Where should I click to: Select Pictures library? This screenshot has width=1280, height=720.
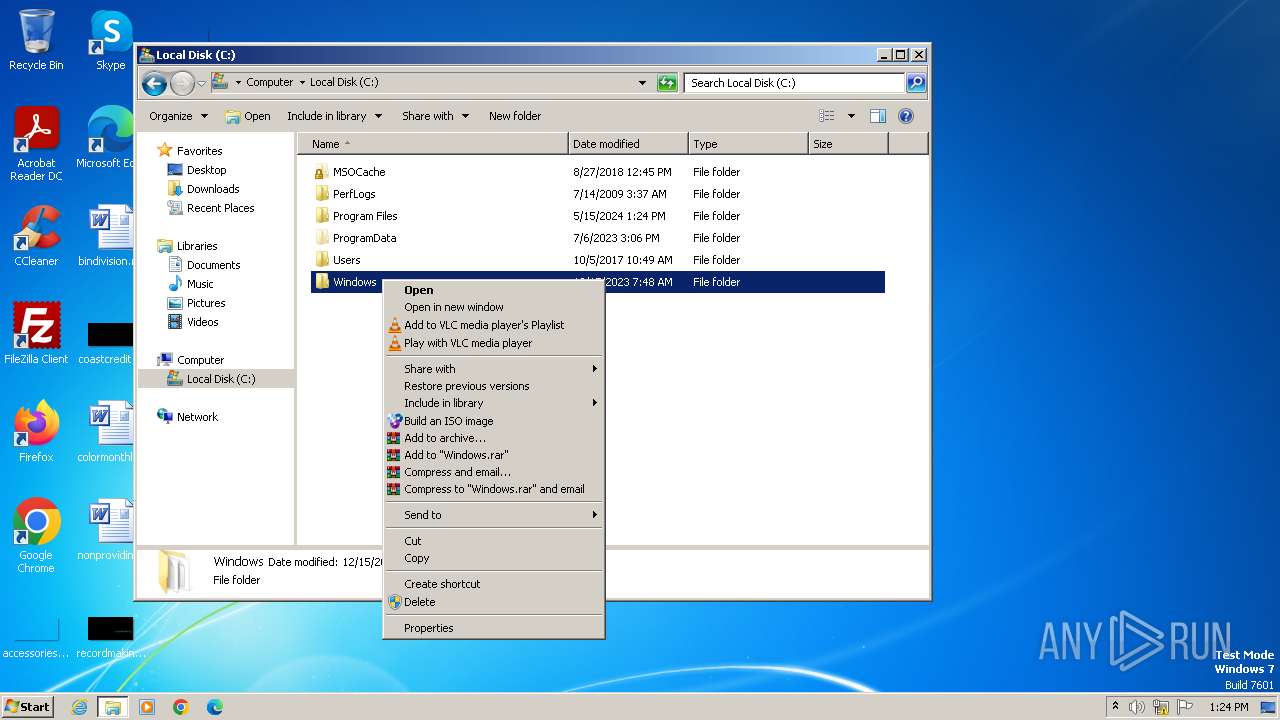206,303
